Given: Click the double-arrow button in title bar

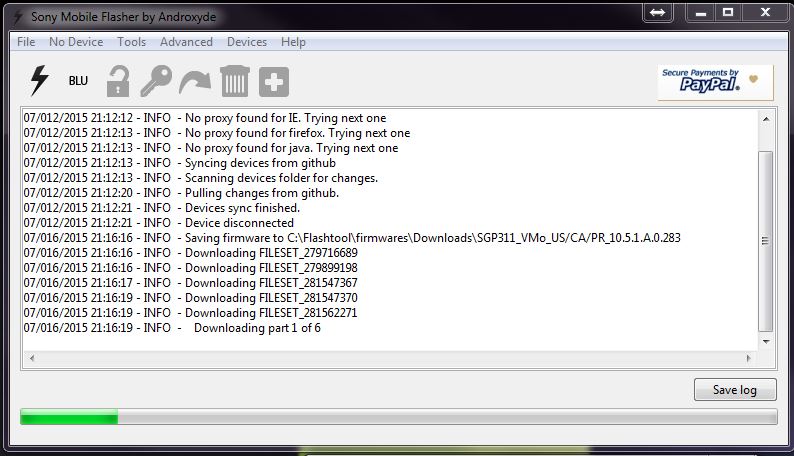Looking at the screenshot, I should [x=657, y=12].
